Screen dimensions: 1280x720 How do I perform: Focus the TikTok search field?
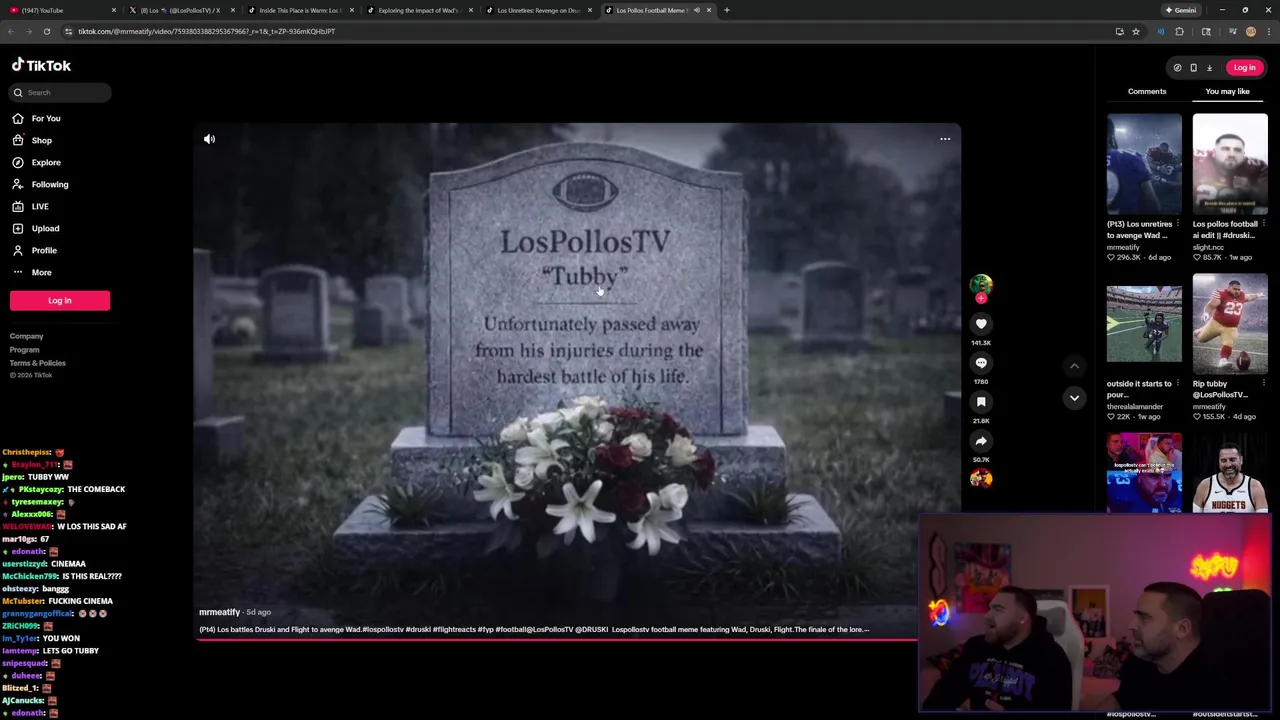pyautogui.click(x=60, y=92)
